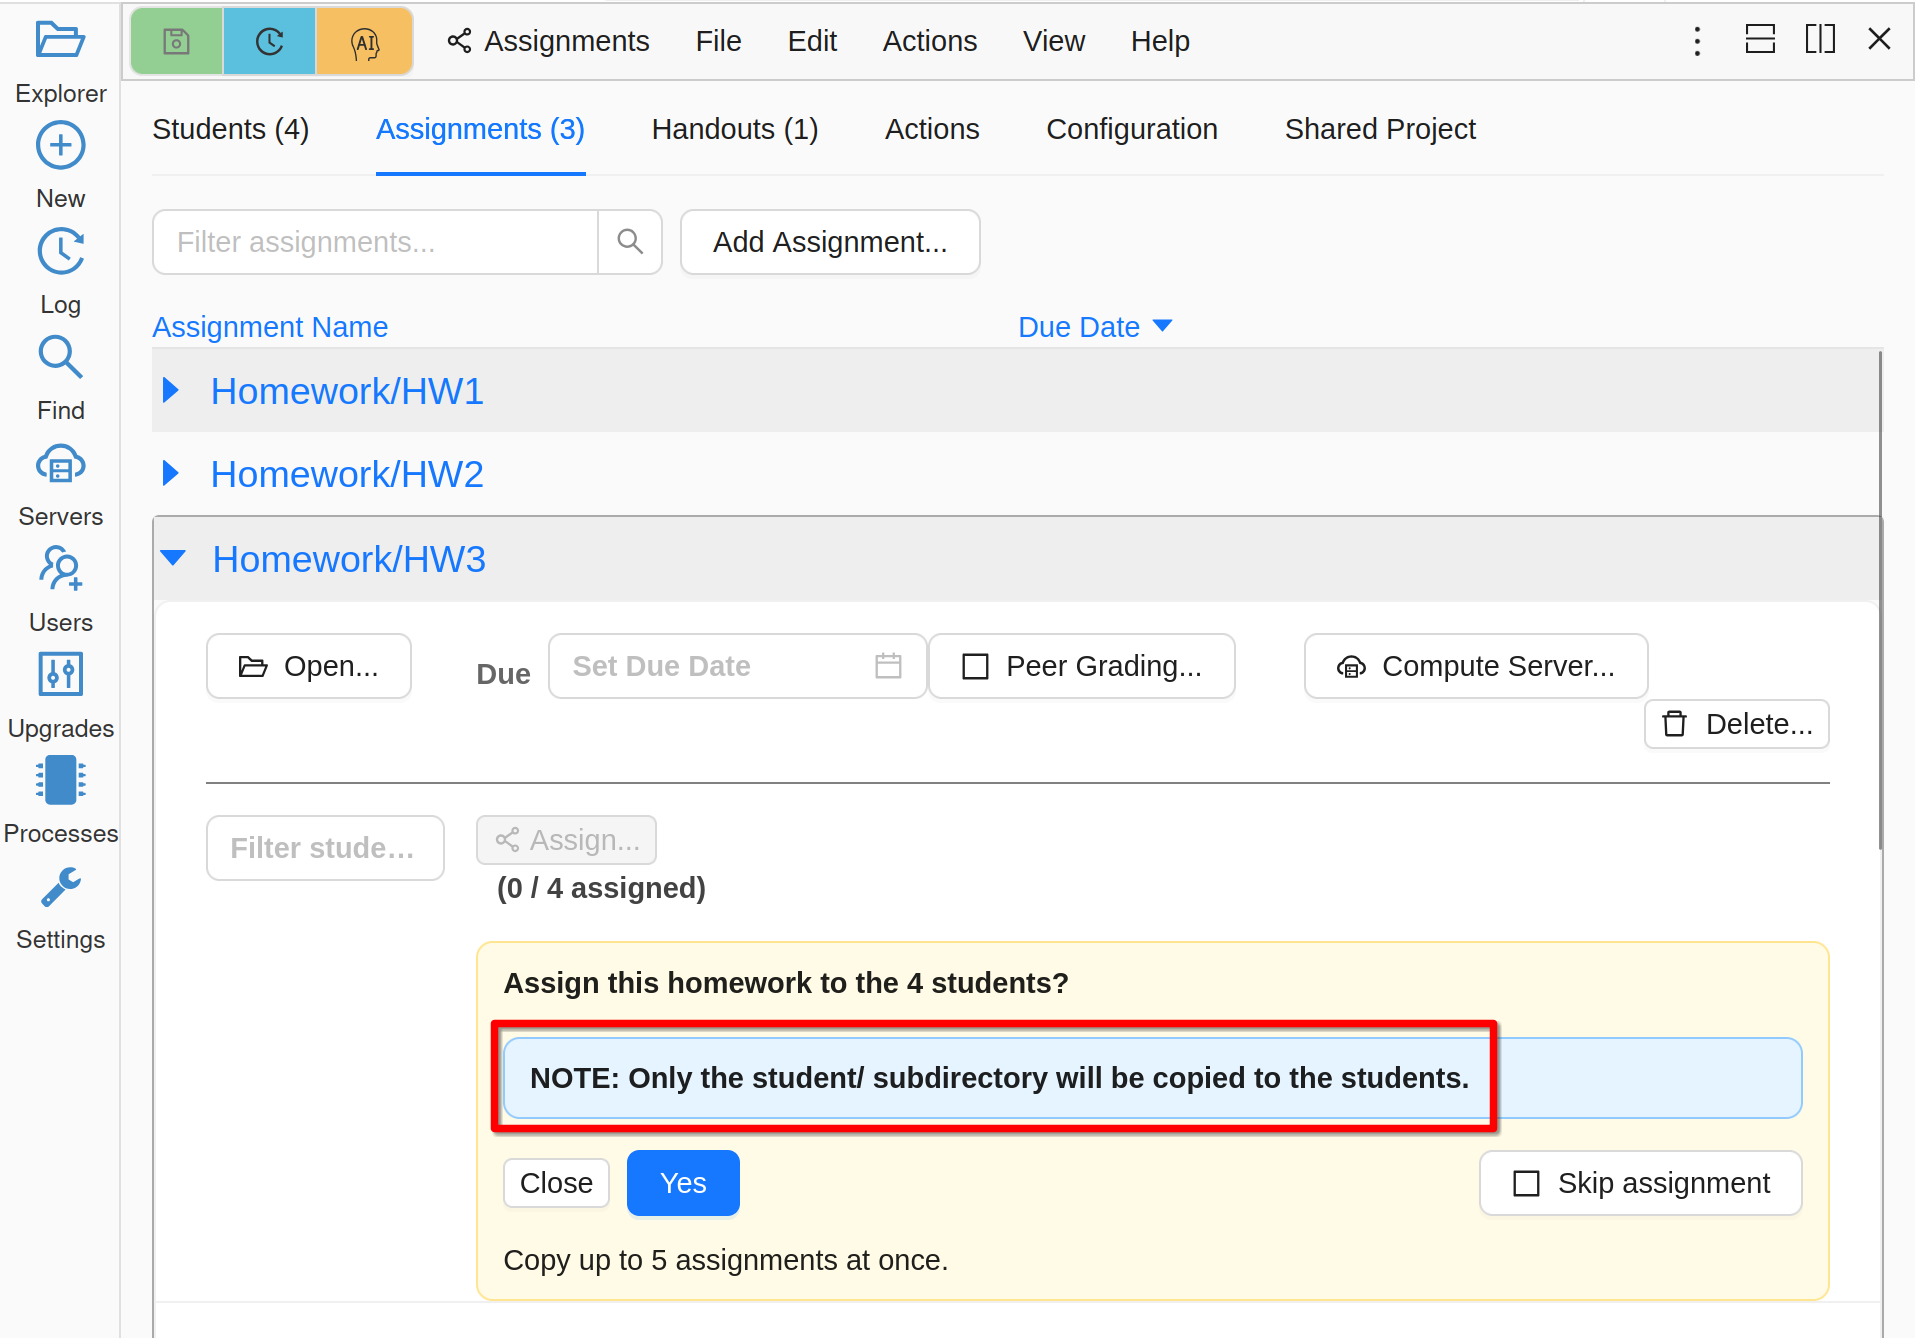This screenshot has height=1338, width=1915.
Task: Click the search magnifier beside filter assignments
Action: tap(630, 242)
